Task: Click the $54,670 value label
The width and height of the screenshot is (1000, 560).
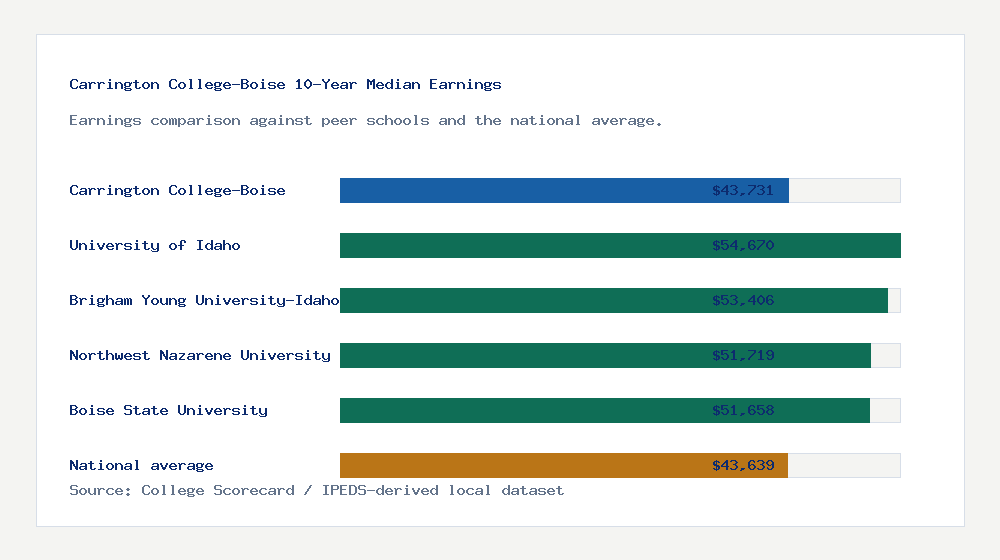Action: pos(743,245)
